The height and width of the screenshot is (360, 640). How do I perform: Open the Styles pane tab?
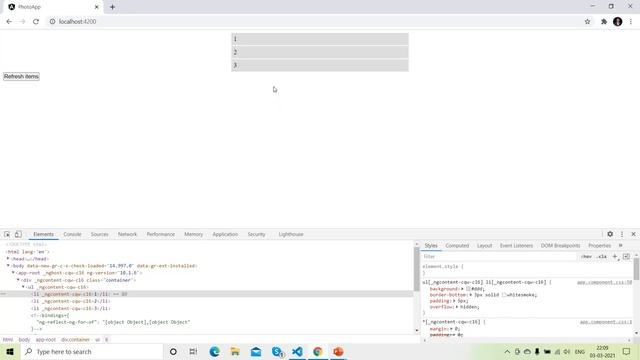click(431, 246)
